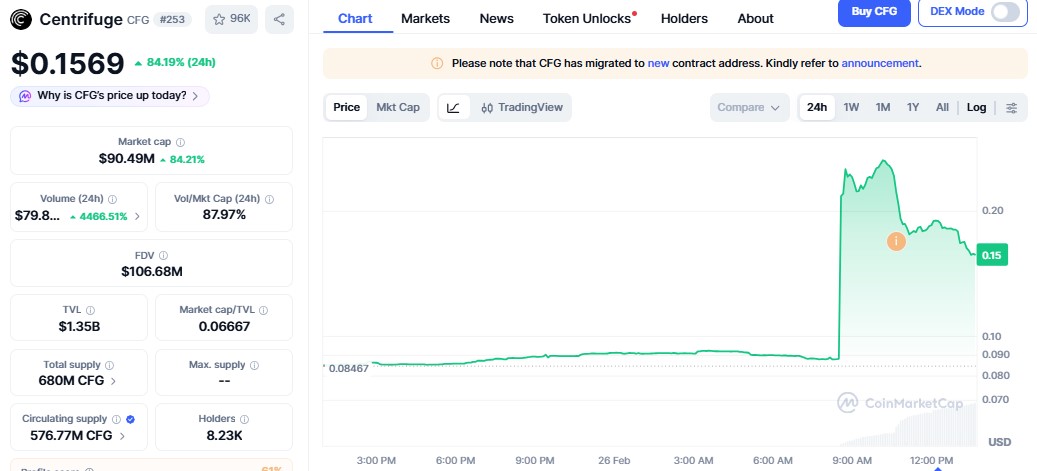Click info icon beside Circulating supply

click(x=116, y=419)
